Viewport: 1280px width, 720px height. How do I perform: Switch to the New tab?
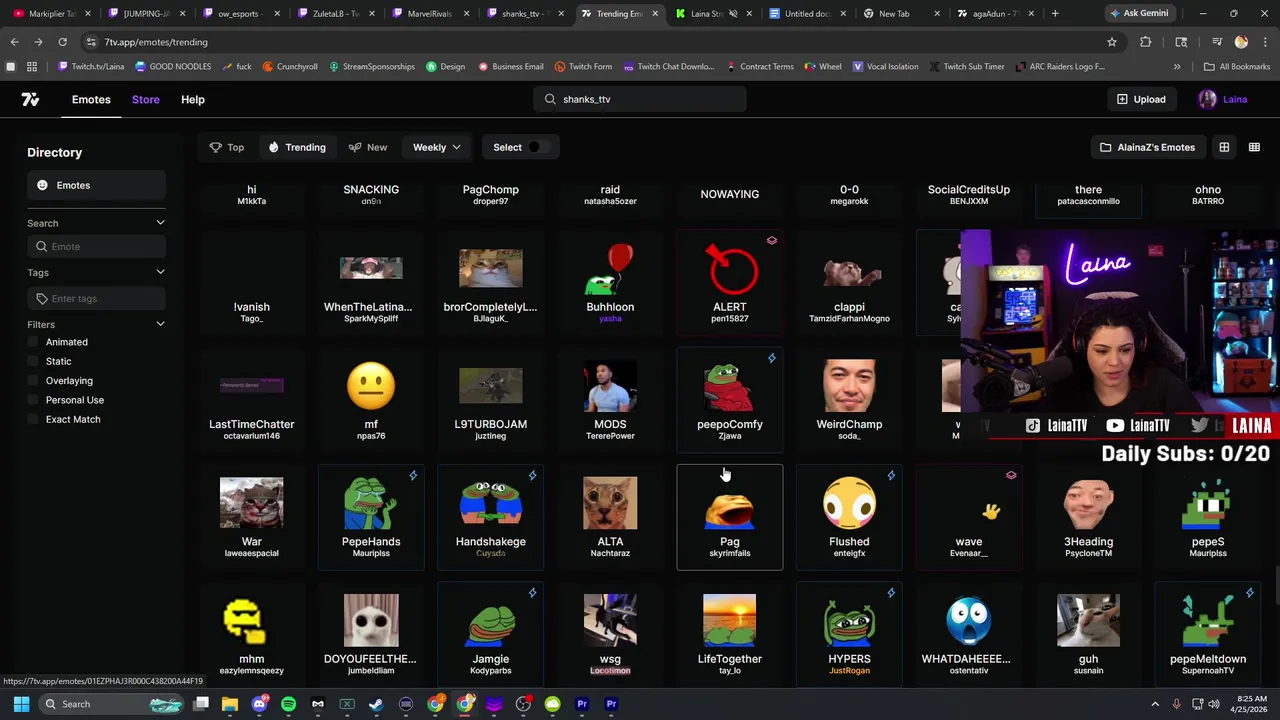point(368,147)
